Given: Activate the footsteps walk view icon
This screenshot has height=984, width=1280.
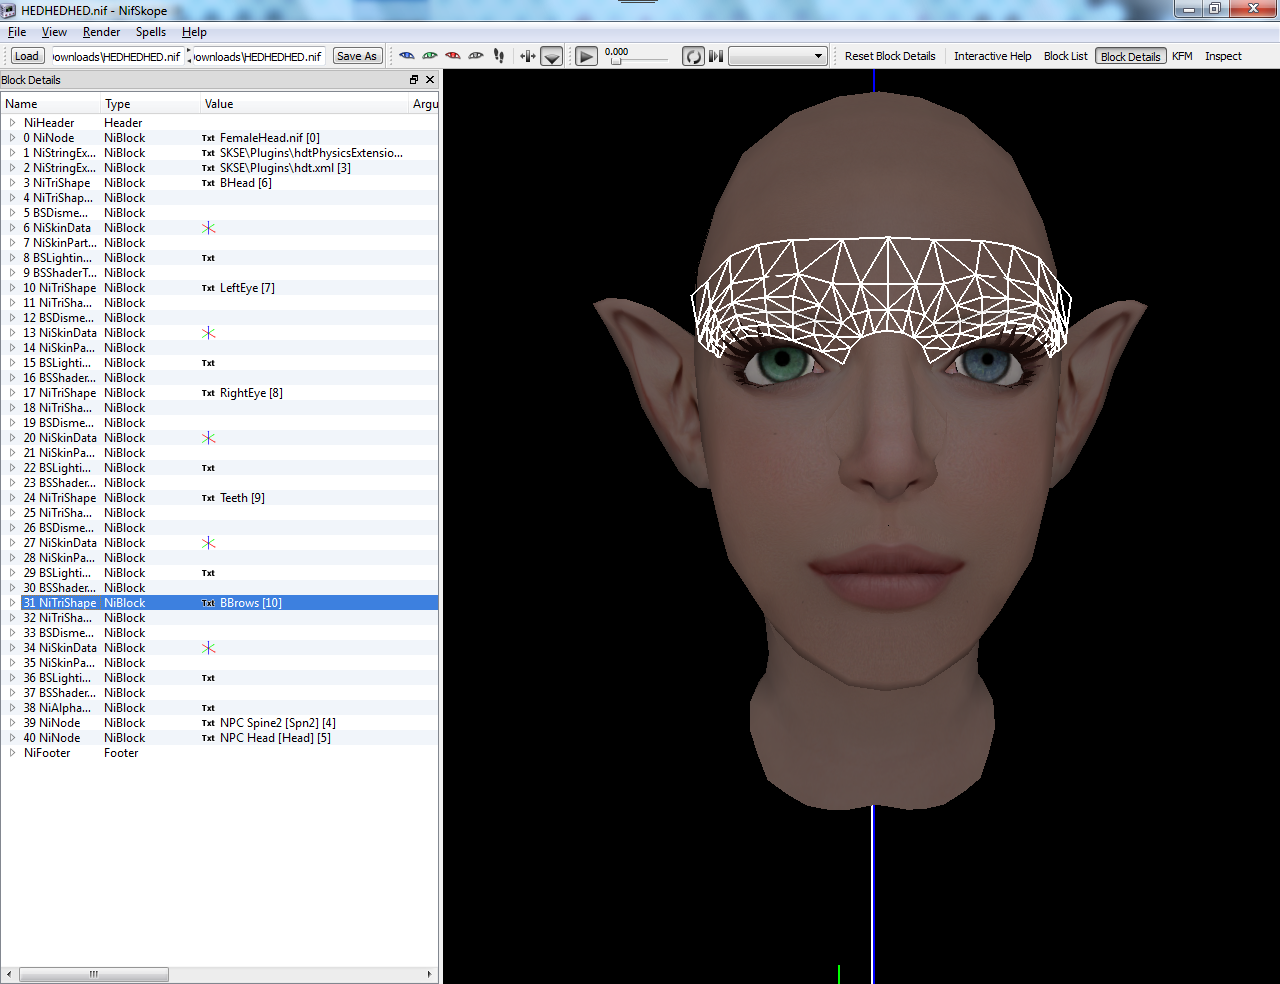Looking at the screenshot, I should pyautogui.click(x=499, y=56).
